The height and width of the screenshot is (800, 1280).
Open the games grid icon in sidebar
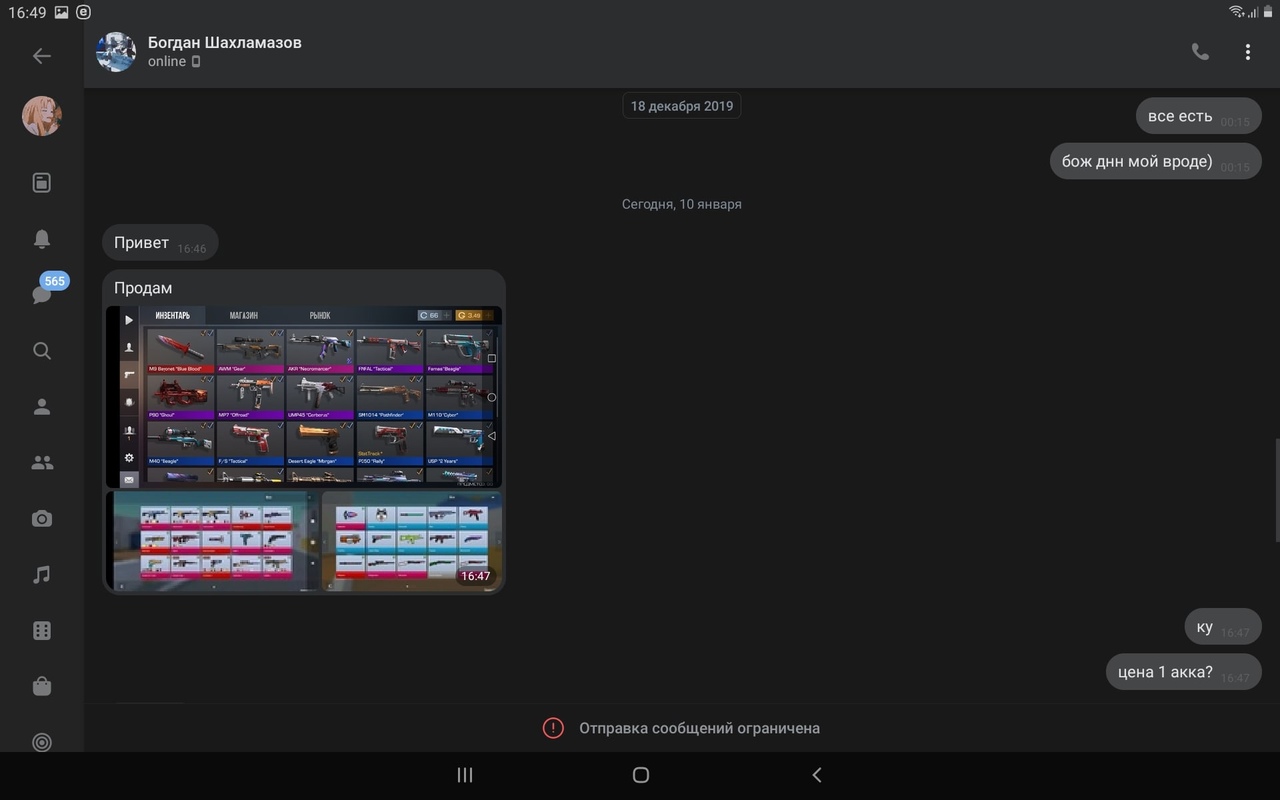[x=41, y=631]
